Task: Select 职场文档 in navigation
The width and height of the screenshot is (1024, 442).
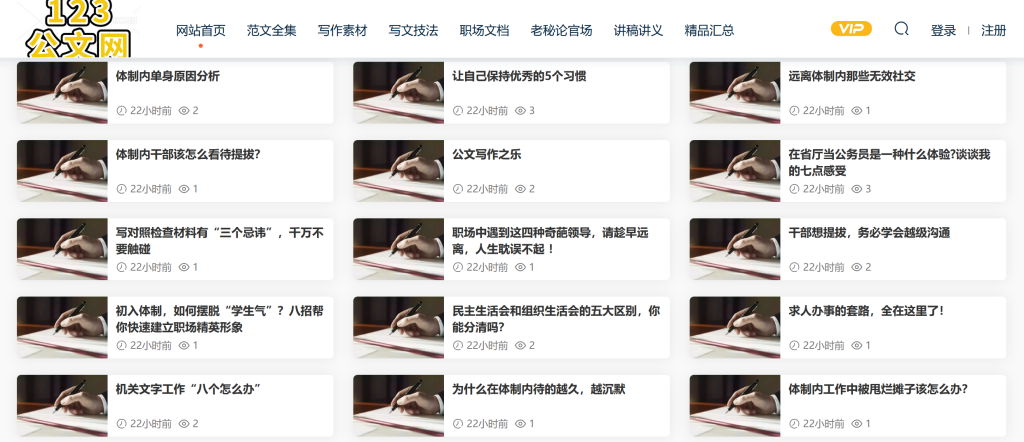Action: [484, 30]
